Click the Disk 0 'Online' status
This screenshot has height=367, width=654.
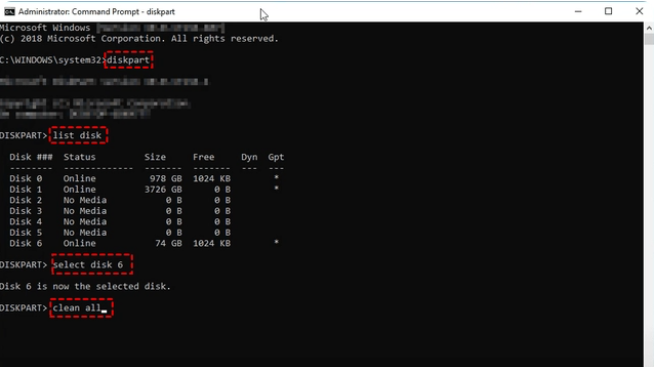point(79,178)
